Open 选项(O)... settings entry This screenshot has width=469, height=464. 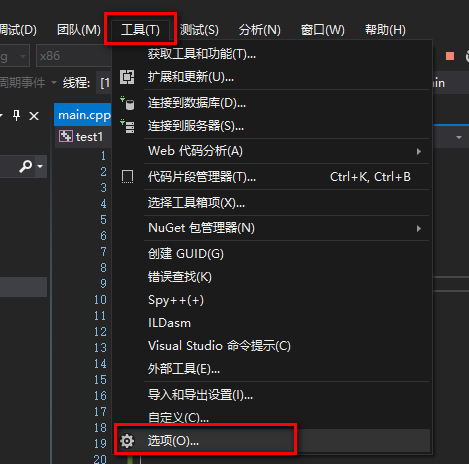pyautogui.click(x=272, y=441)
